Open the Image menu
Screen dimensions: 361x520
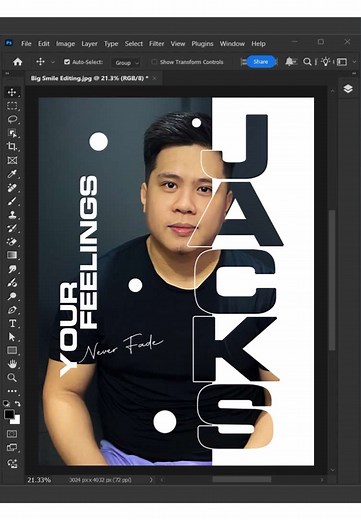[x=65, y=44]
